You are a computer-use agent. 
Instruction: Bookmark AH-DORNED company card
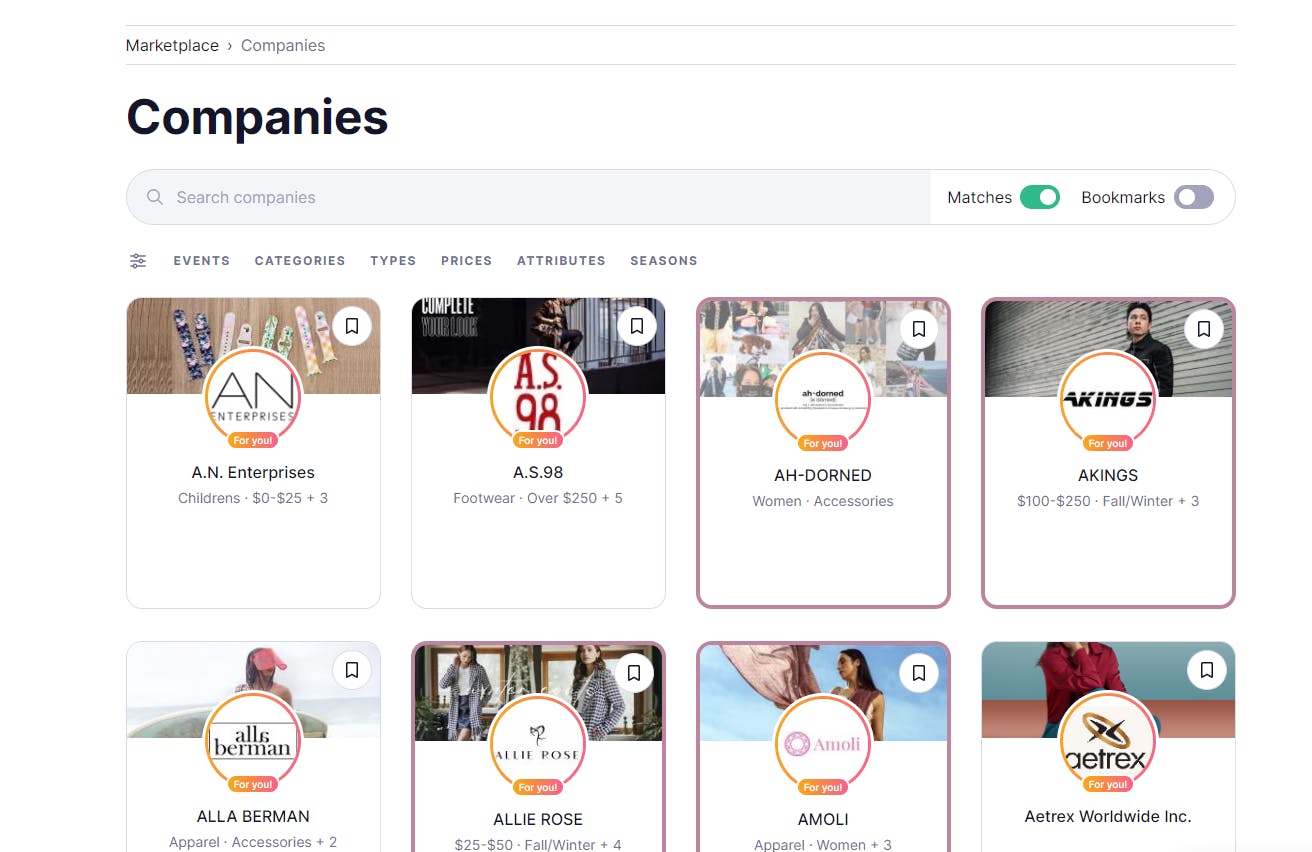pos(919,329)
